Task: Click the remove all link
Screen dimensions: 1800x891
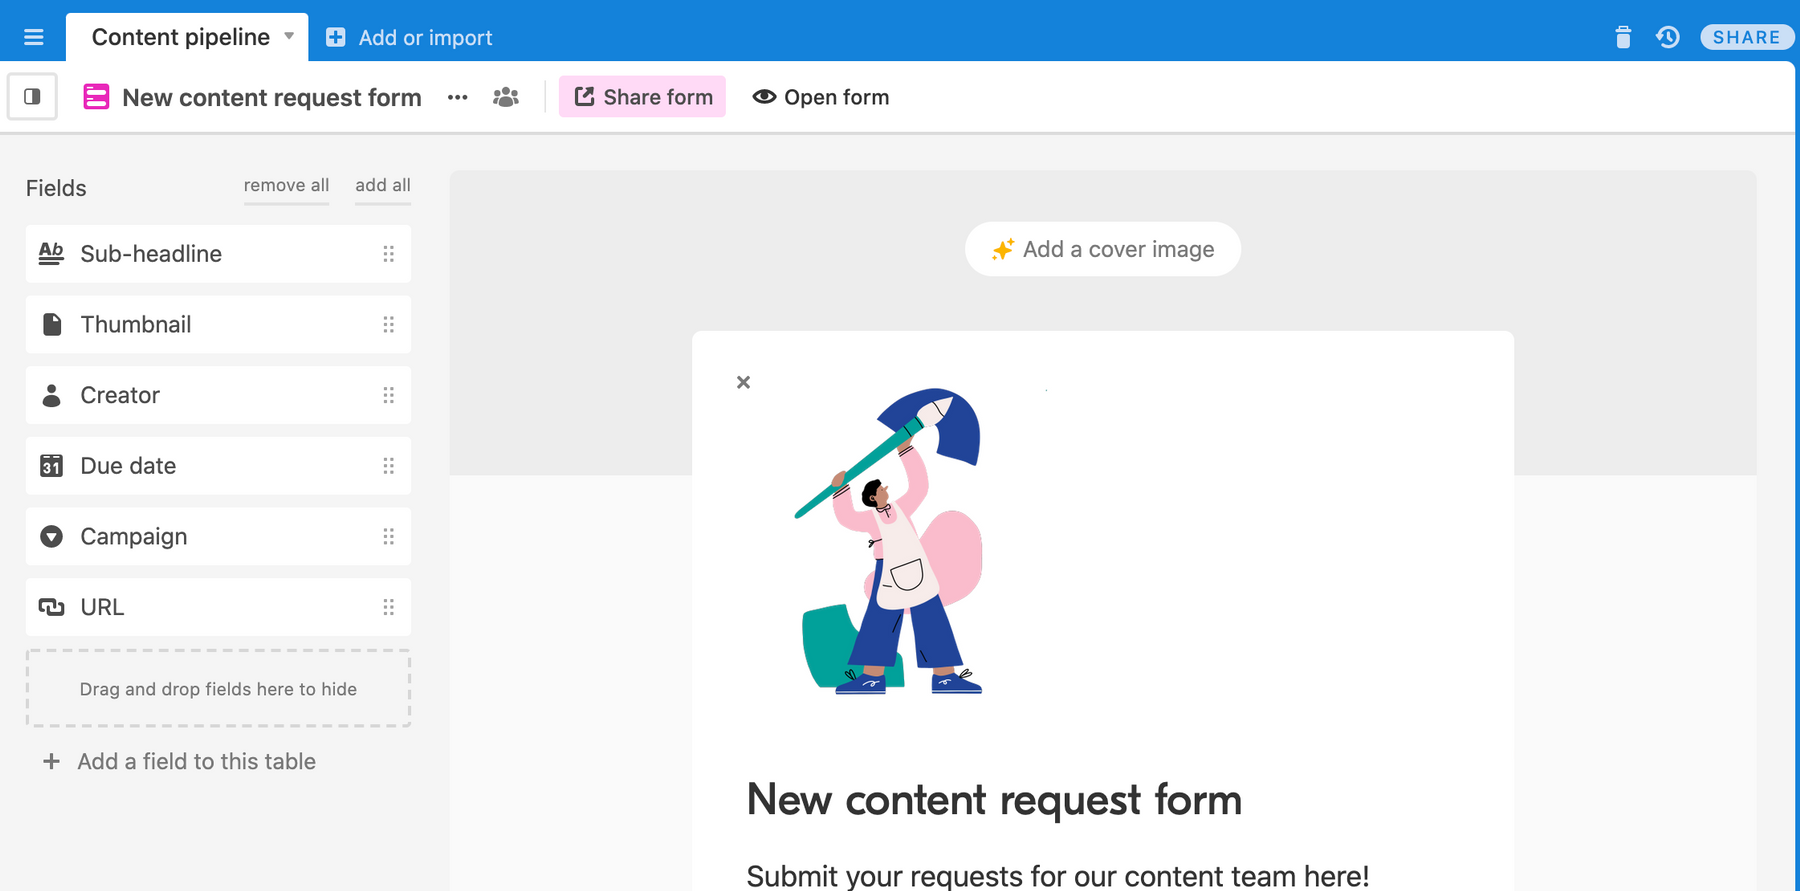Action: tap(286, 185)
